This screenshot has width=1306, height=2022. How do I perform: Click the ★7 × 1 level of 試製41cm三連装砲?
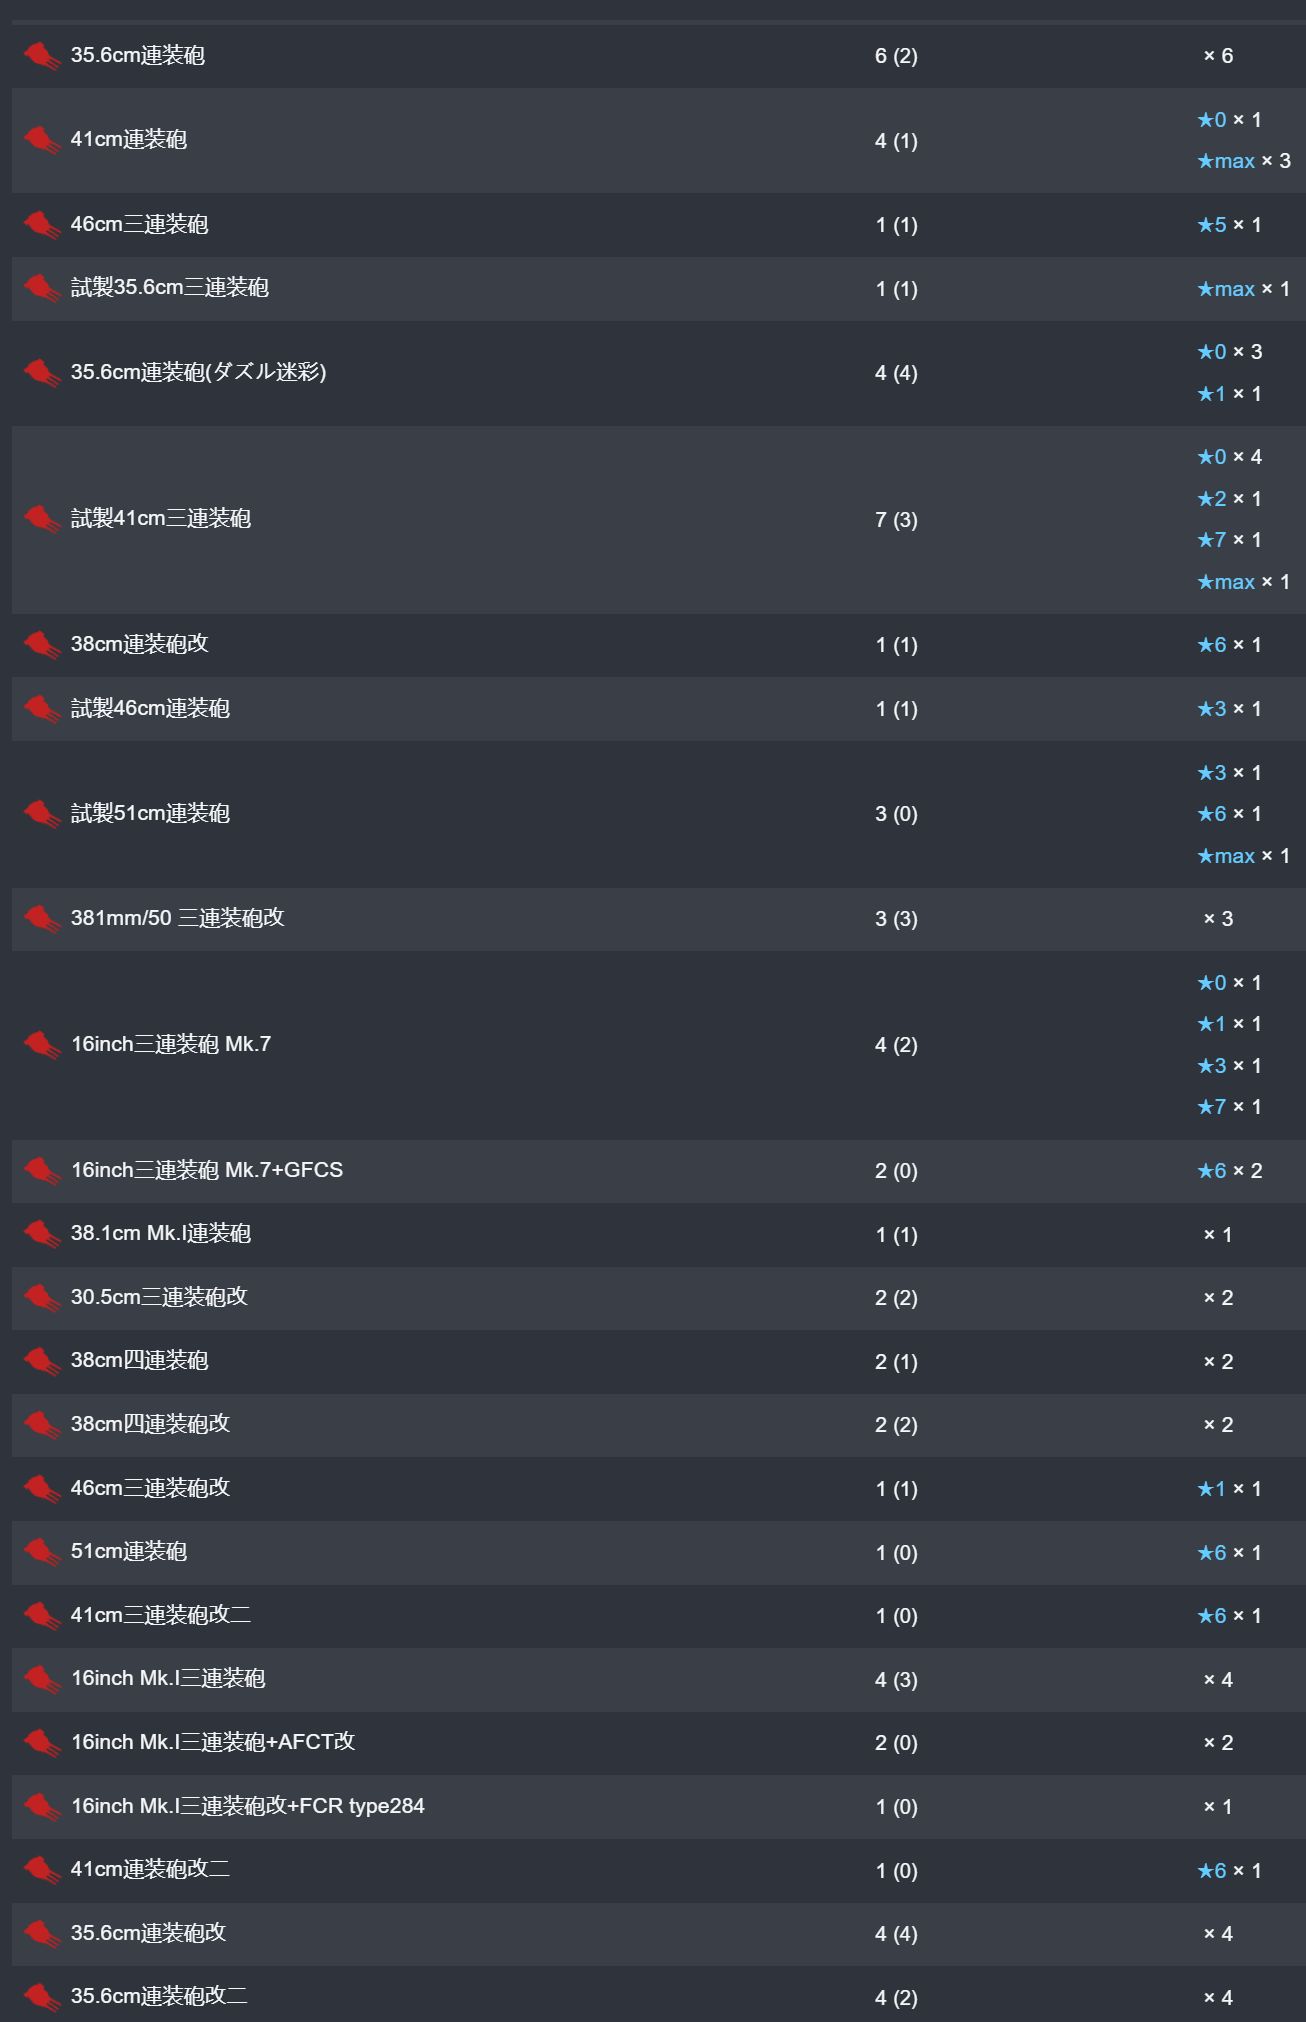(x=1229, y=540)
